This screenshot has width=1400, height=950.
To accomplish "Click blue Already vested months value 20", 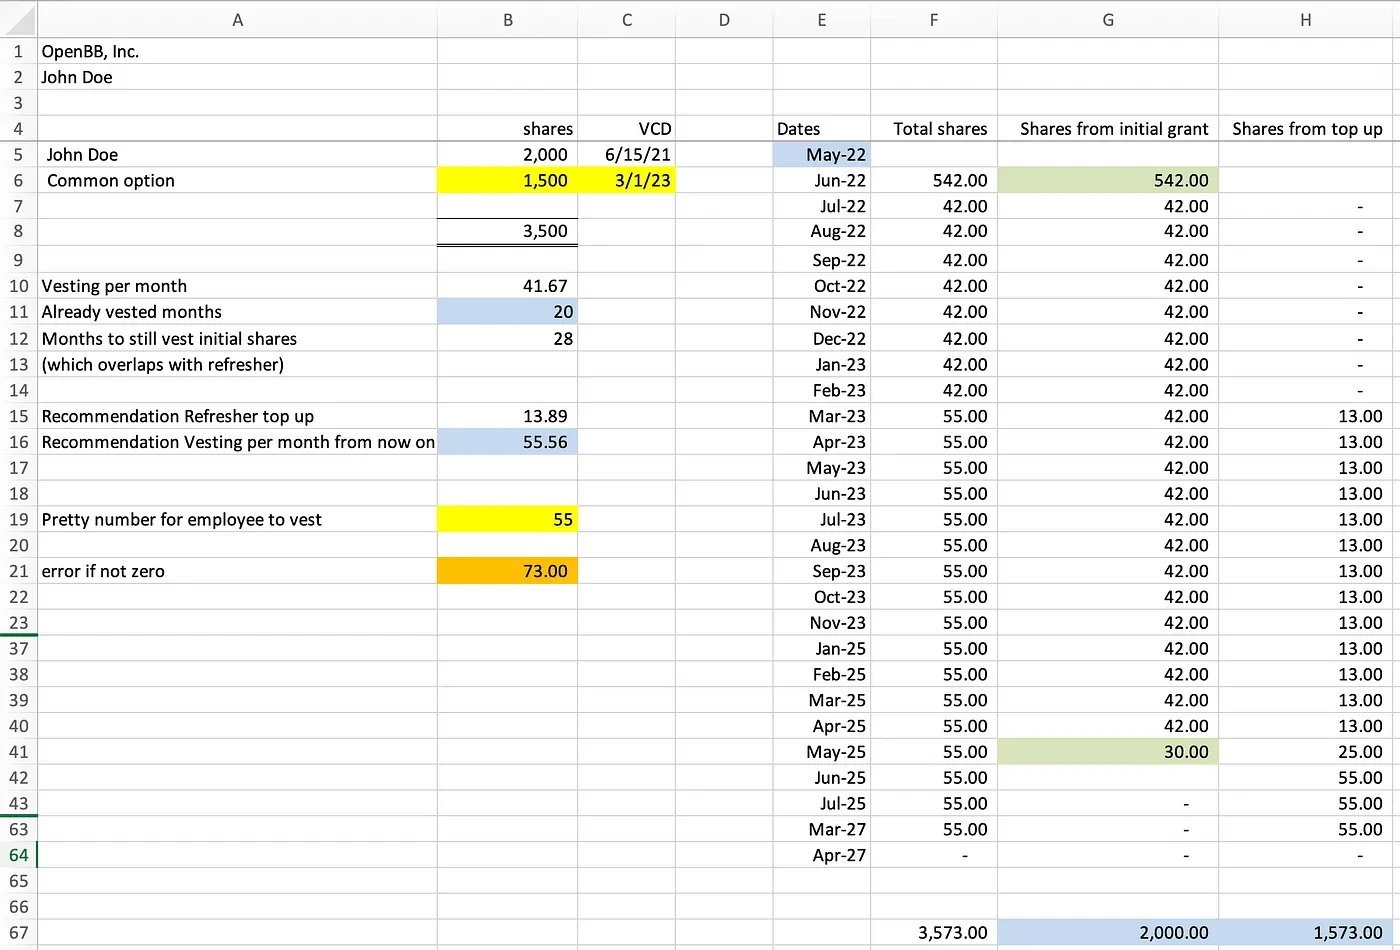I will pos(507,312).
